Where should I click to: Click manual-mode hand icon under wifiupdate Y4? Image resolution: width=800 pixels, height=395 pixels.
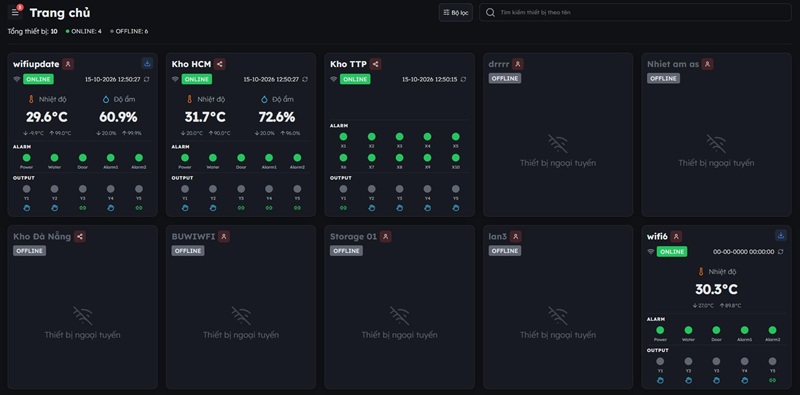pos(111,208)
